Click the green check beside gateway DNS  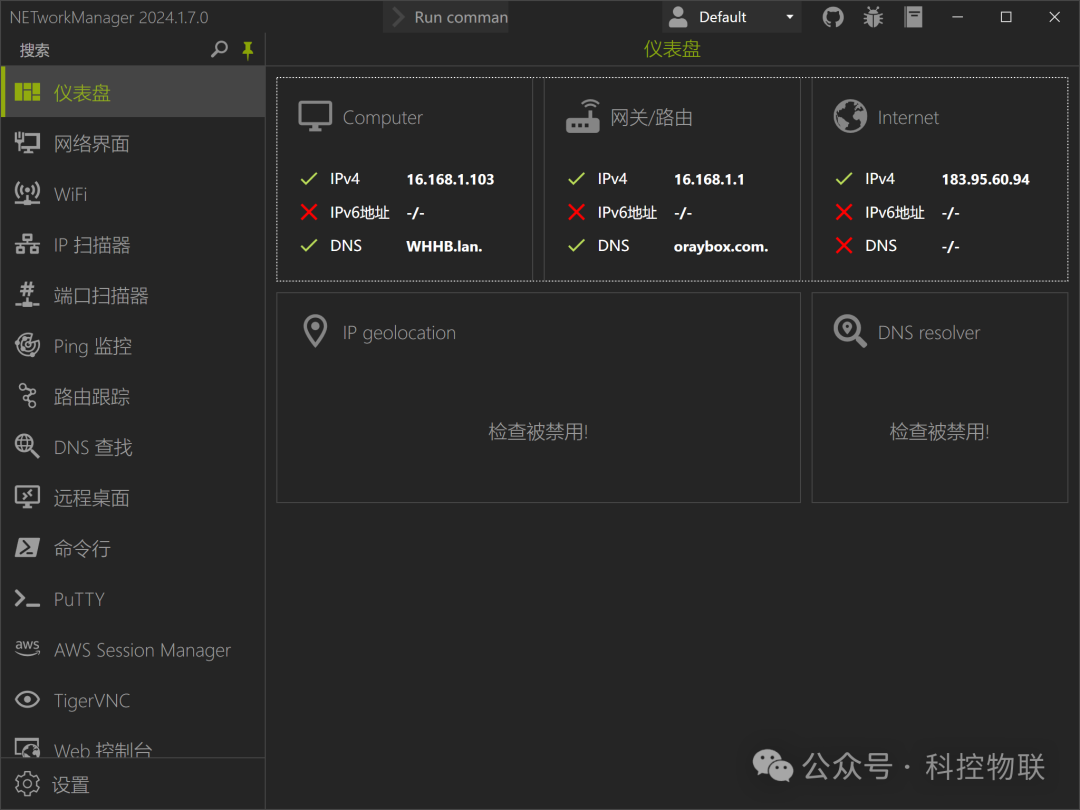[x=577, y=245]
